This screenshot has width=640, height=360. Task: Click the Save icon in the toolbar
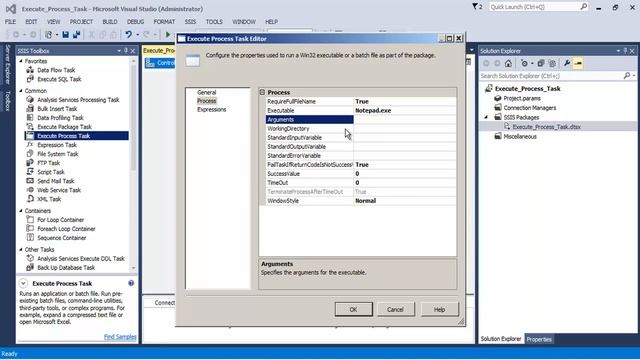[65, 35]
